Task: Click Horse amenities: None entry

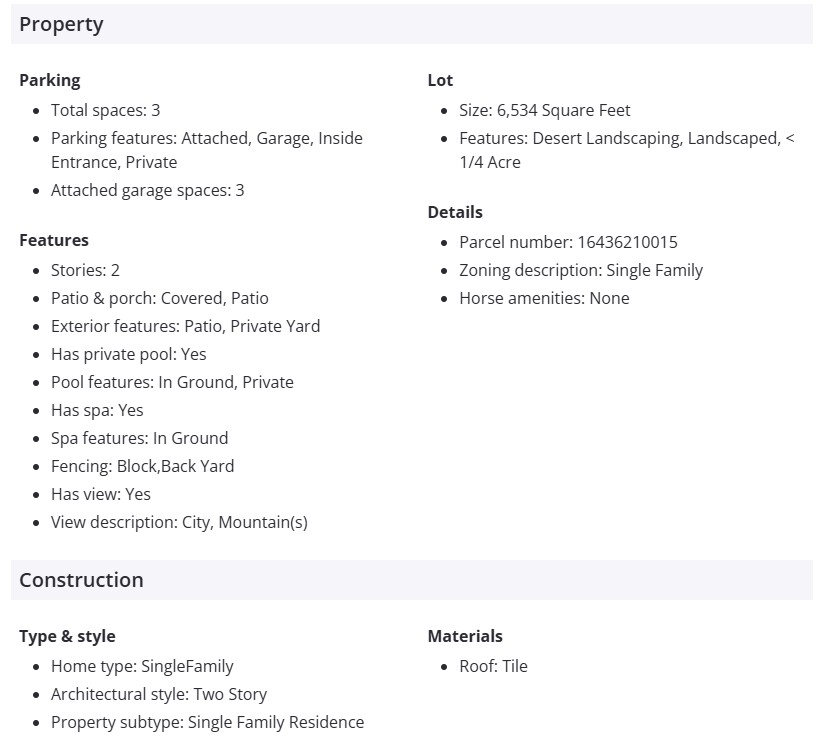Action: tap(544, 298)
